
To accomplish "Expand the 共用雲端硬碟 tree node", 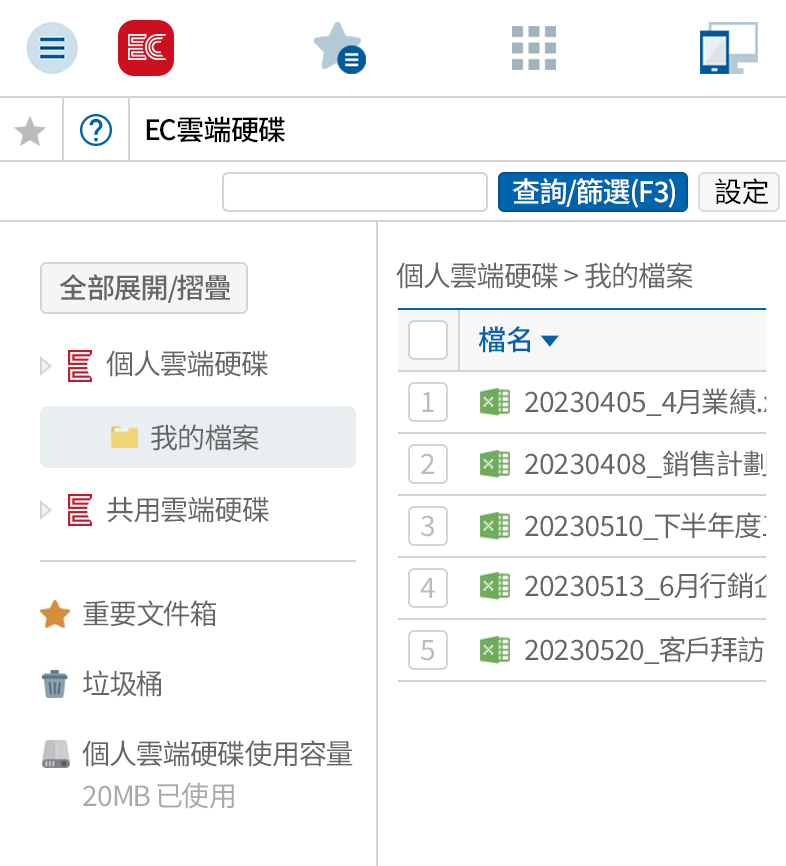I will [46, 511].
